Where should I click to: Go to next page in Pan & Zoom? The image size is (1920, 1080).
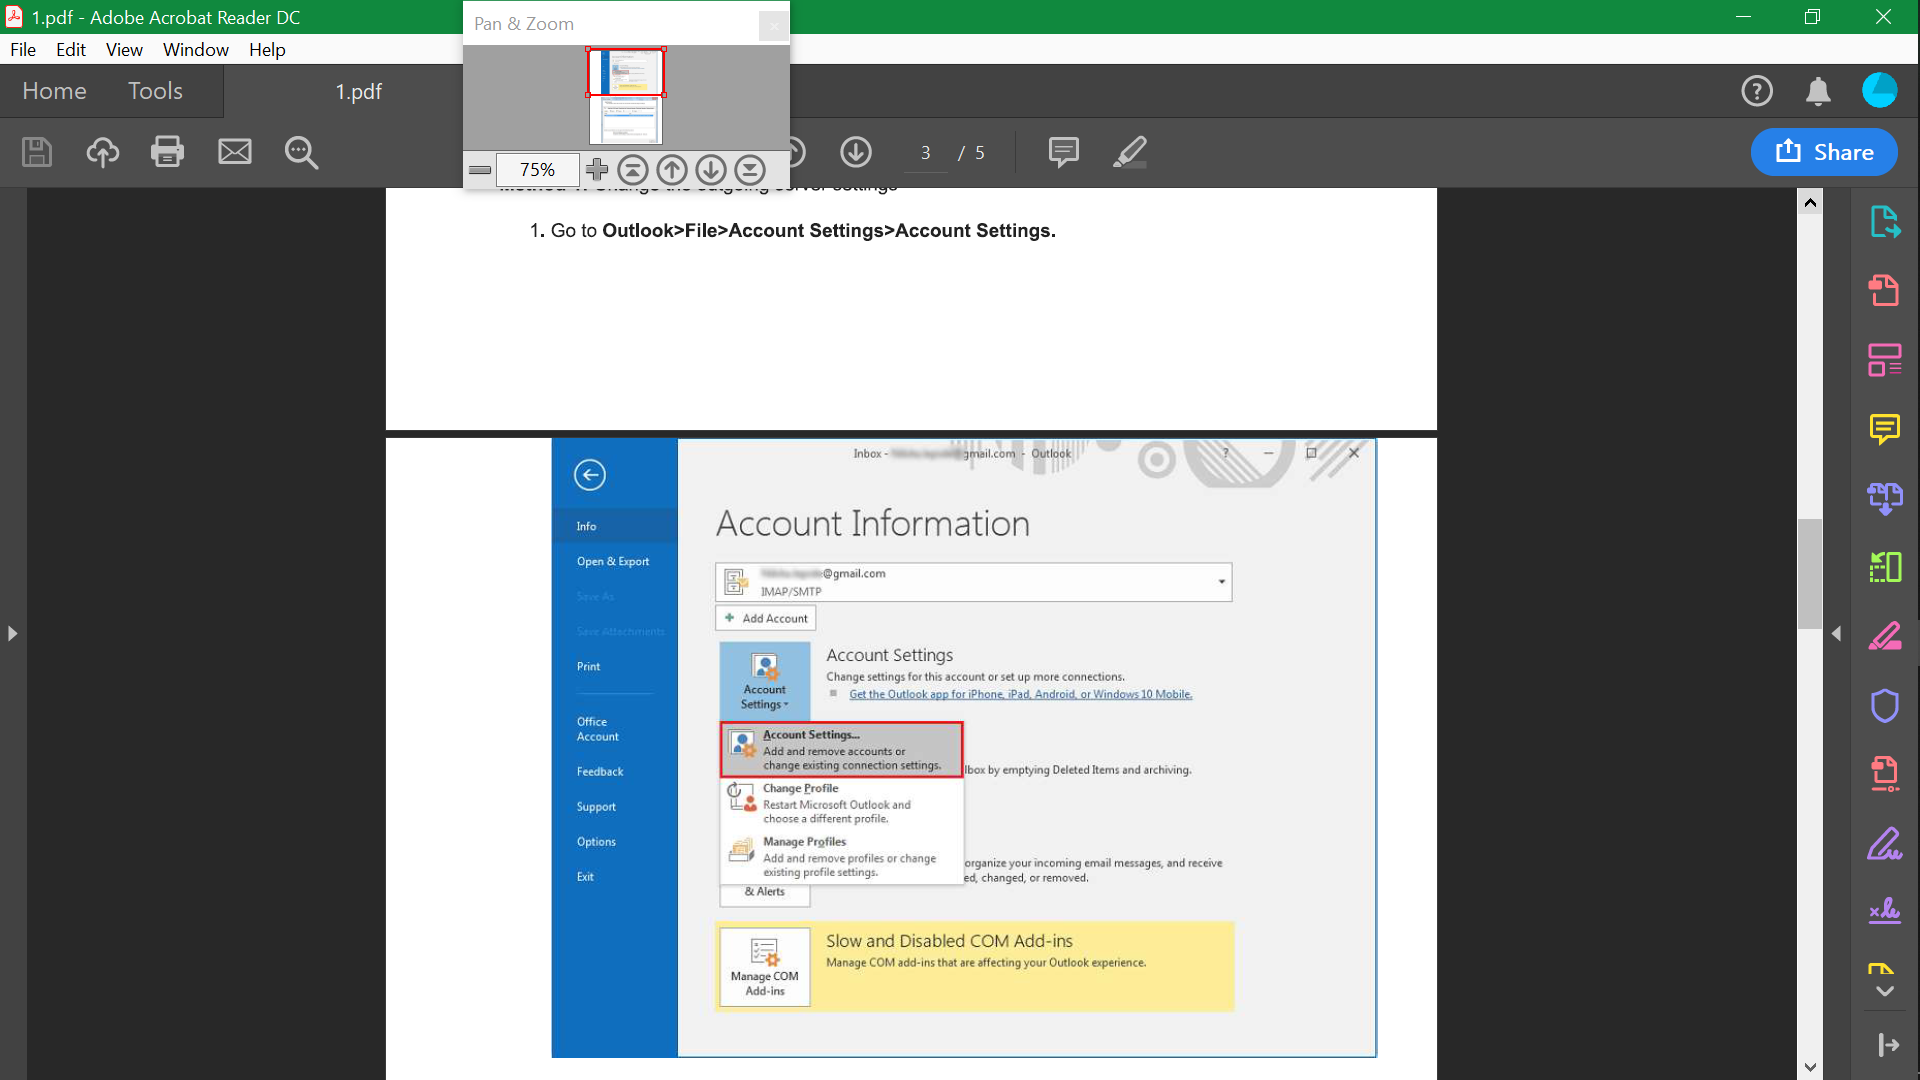(x=711, y=170)
